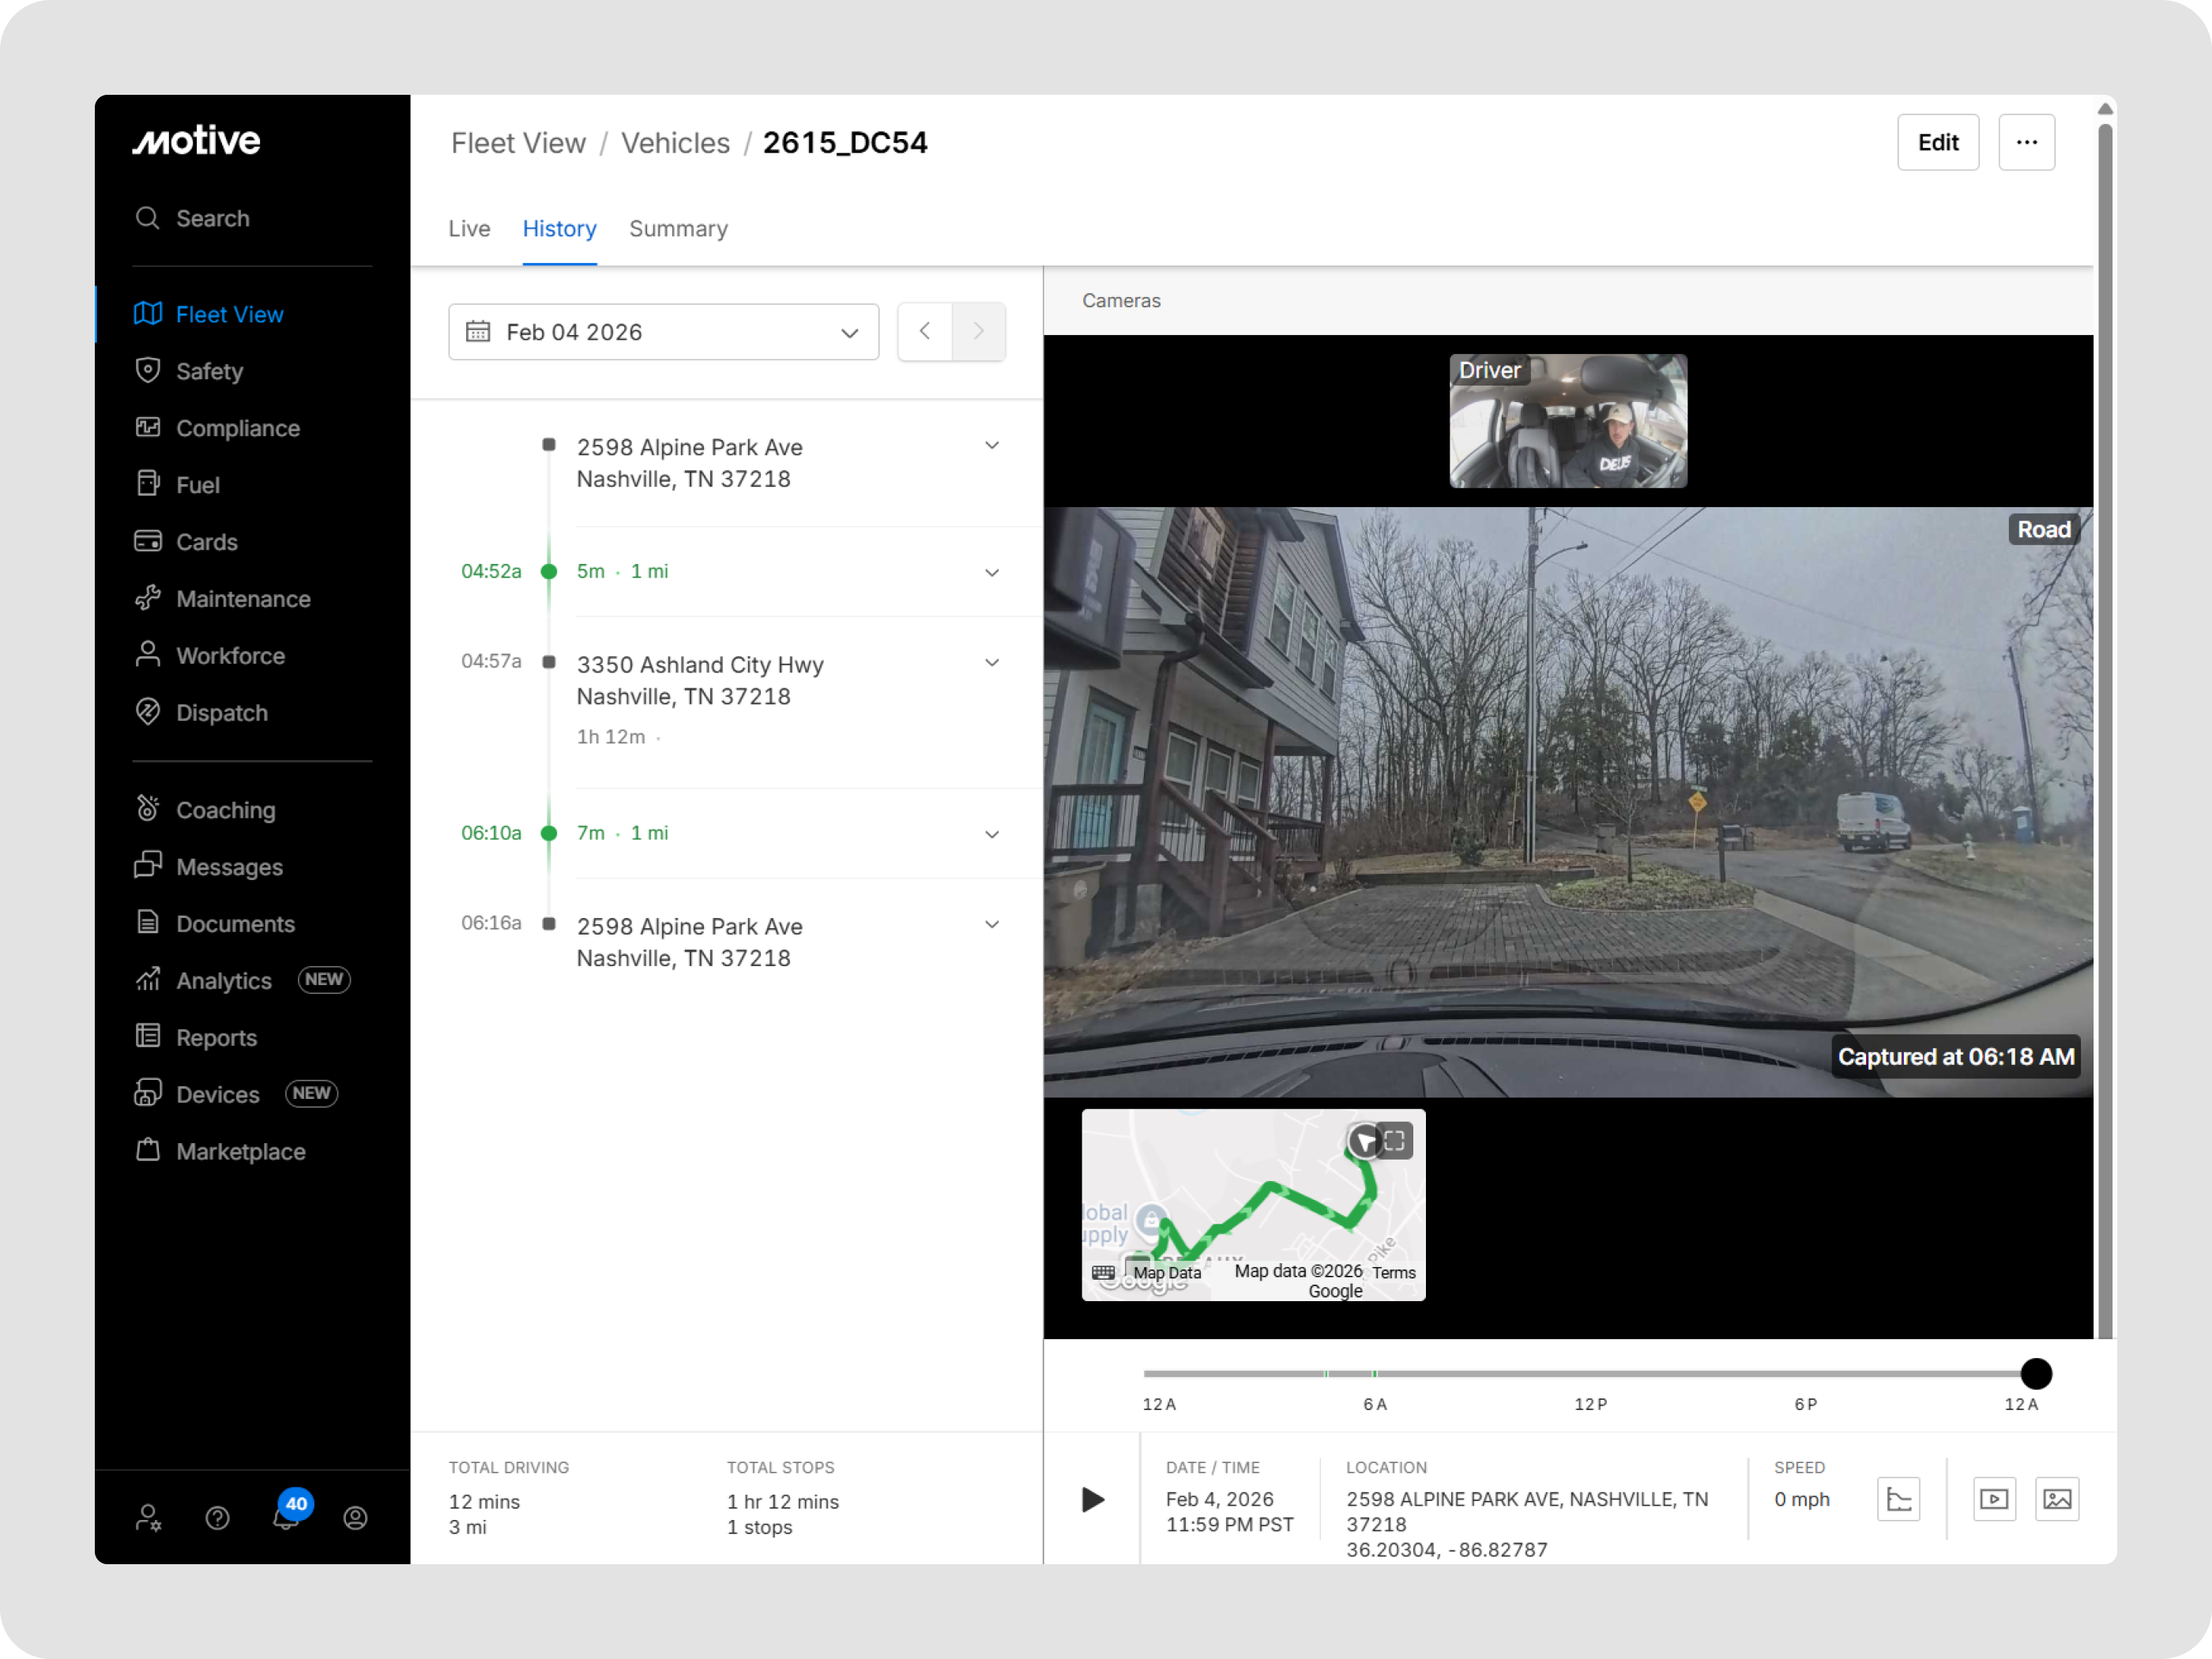Click the timeline scrubber handle
2212x1659 pixels.
point(2035,1374)
